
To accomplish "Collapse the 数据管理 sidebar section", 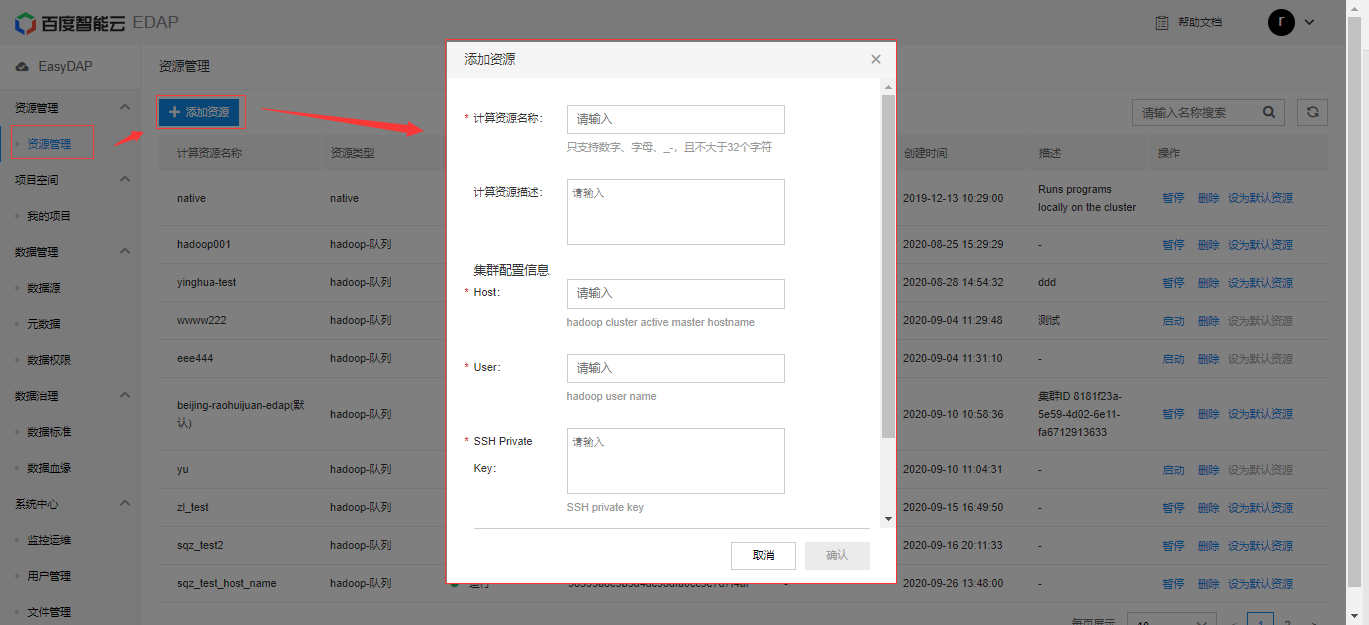I will pos(125,251).
